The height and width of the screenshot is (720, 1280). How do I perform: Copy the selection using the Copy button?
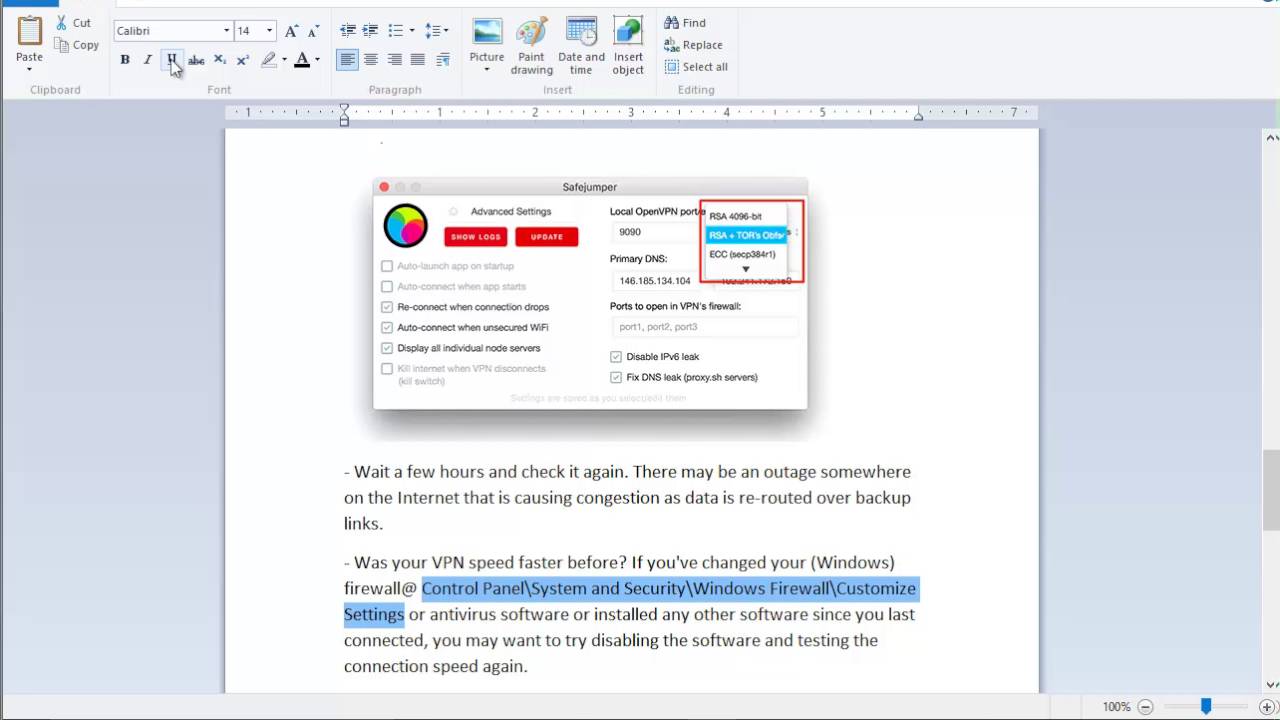[x=77, y=45]
